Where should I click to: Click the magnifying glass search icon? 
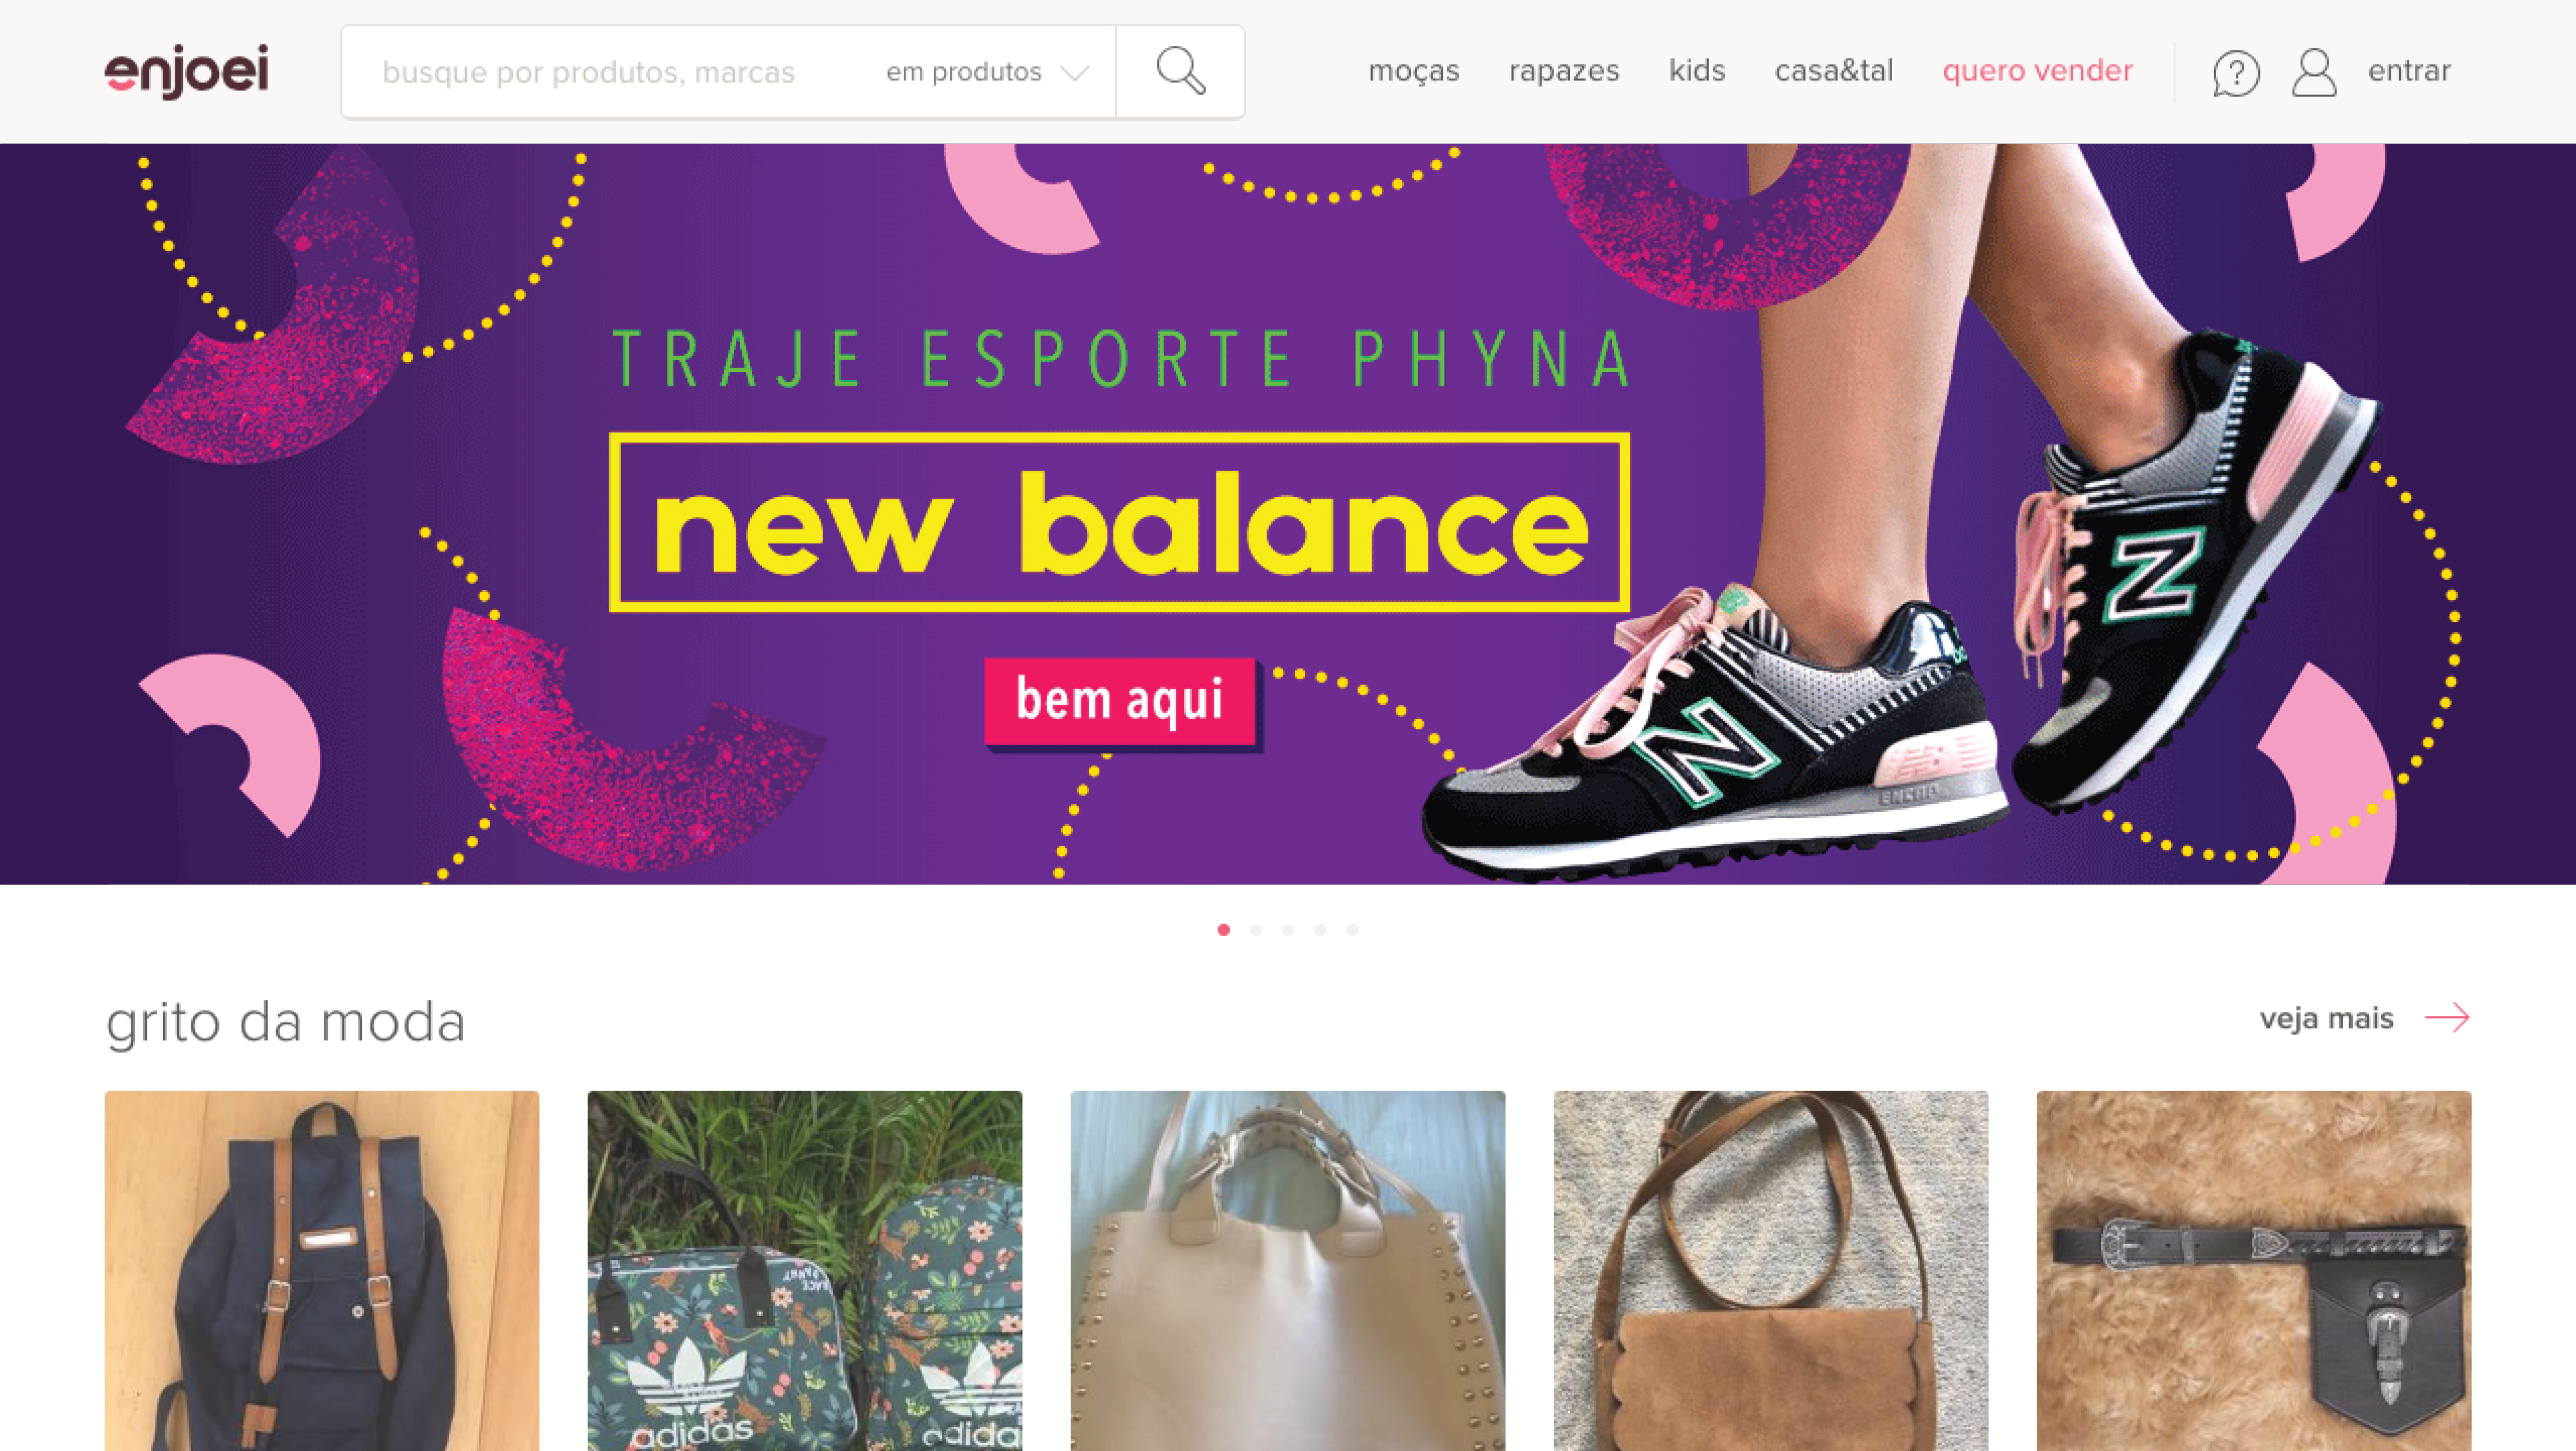[1180, 72]
